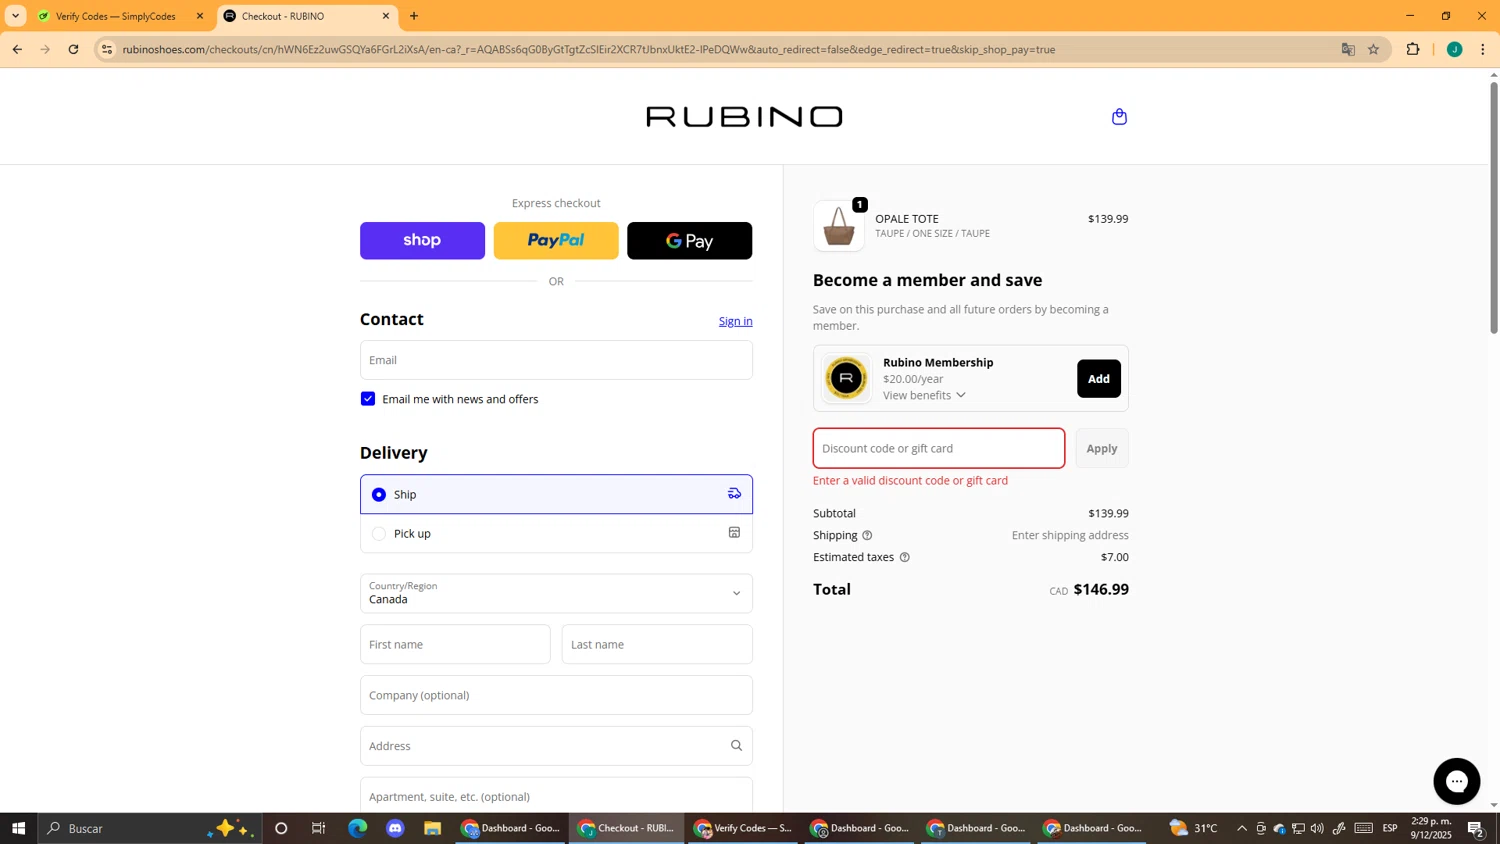The height and width of the screenshot is (844, 1500).
Task: Open the notifications center icon
Action: point(1476,828)
